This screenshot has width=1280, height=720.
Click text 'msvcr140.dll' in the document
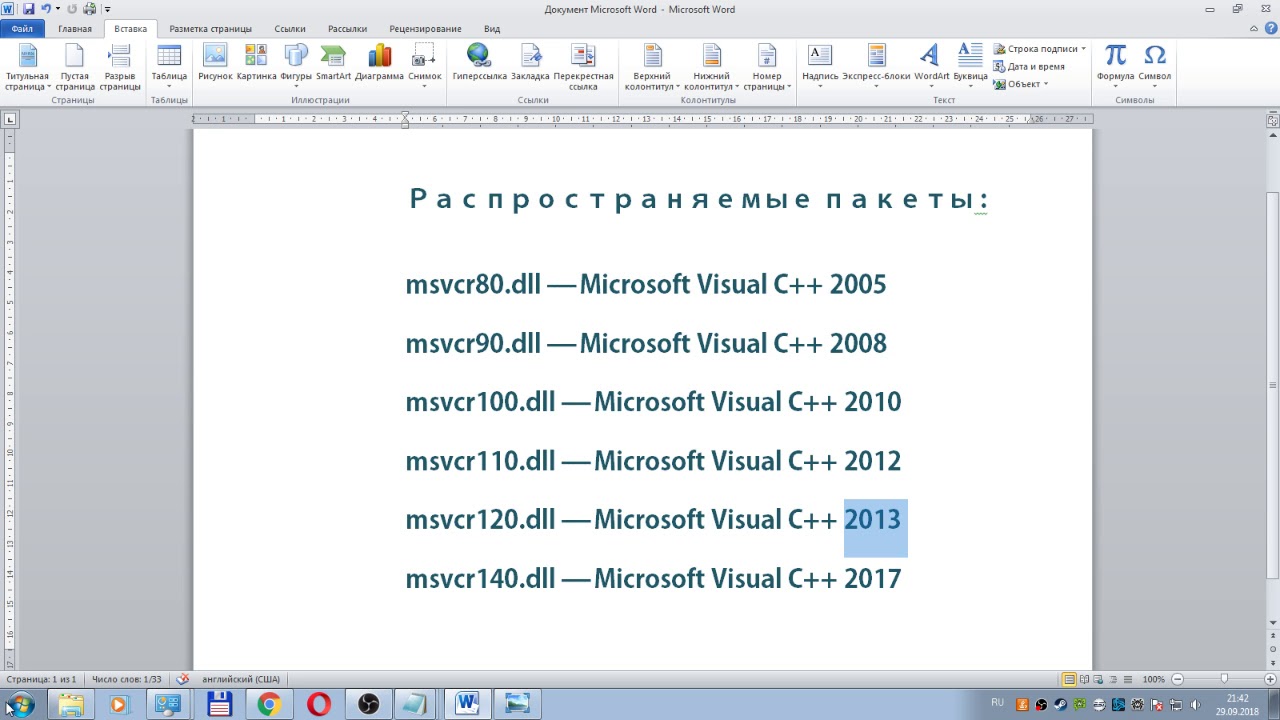(480, 579)
